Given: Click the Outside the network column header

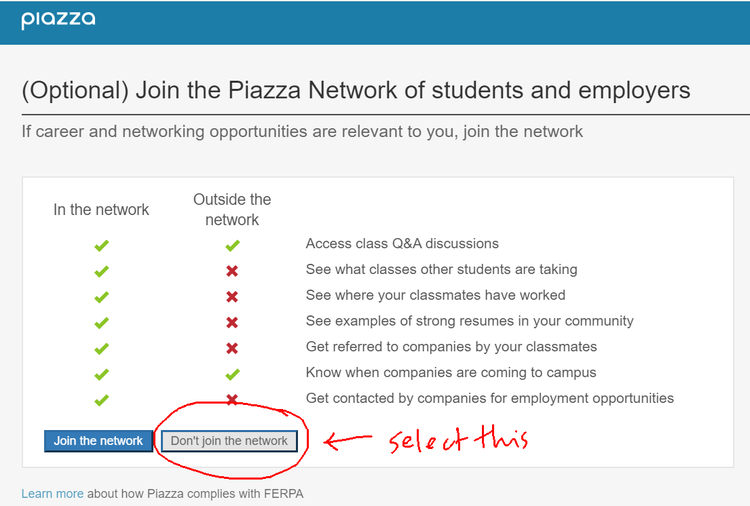Looking at the screenshot, I should click(232, 210).
